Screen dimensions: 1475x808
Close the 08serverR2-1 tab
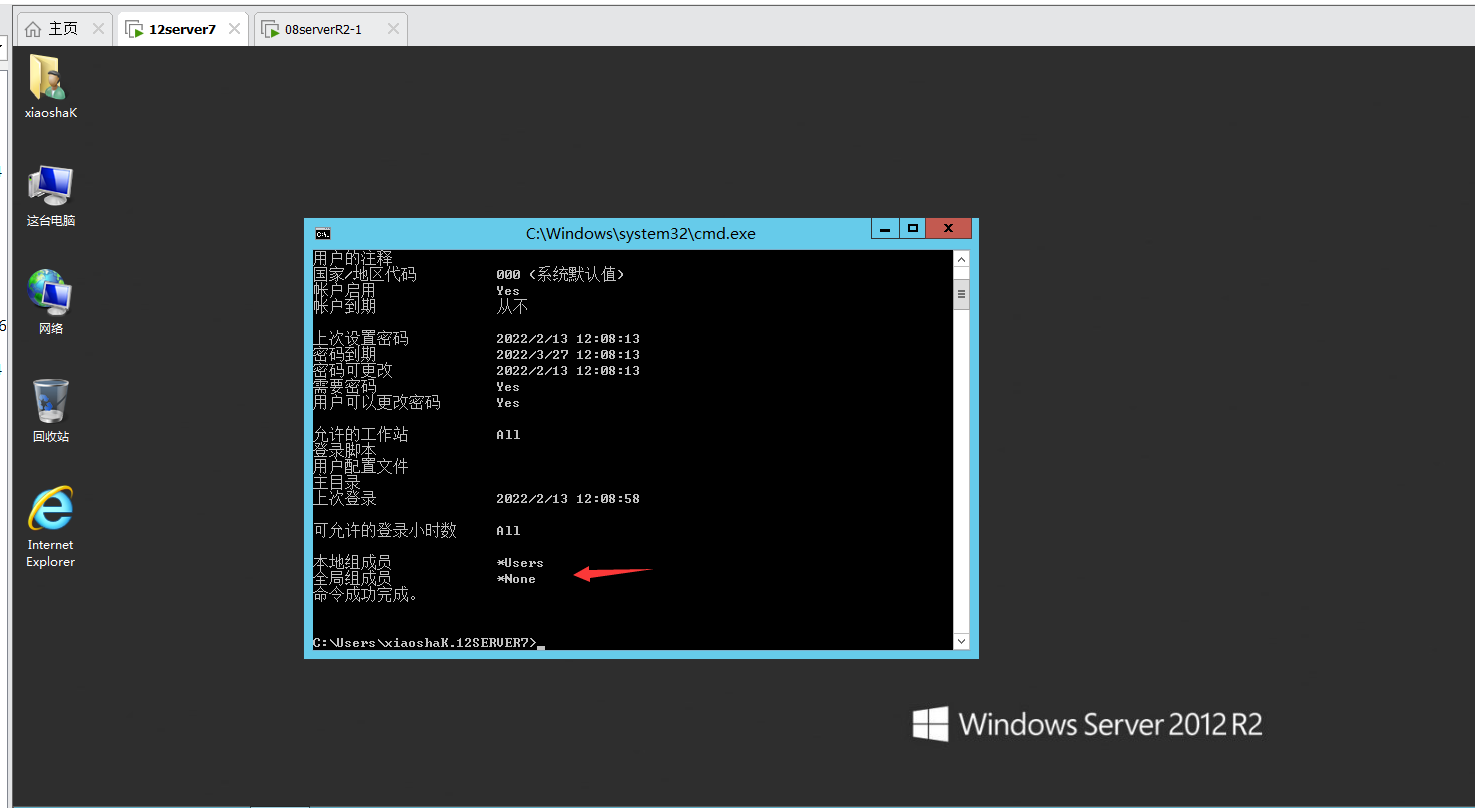(393, 29)
